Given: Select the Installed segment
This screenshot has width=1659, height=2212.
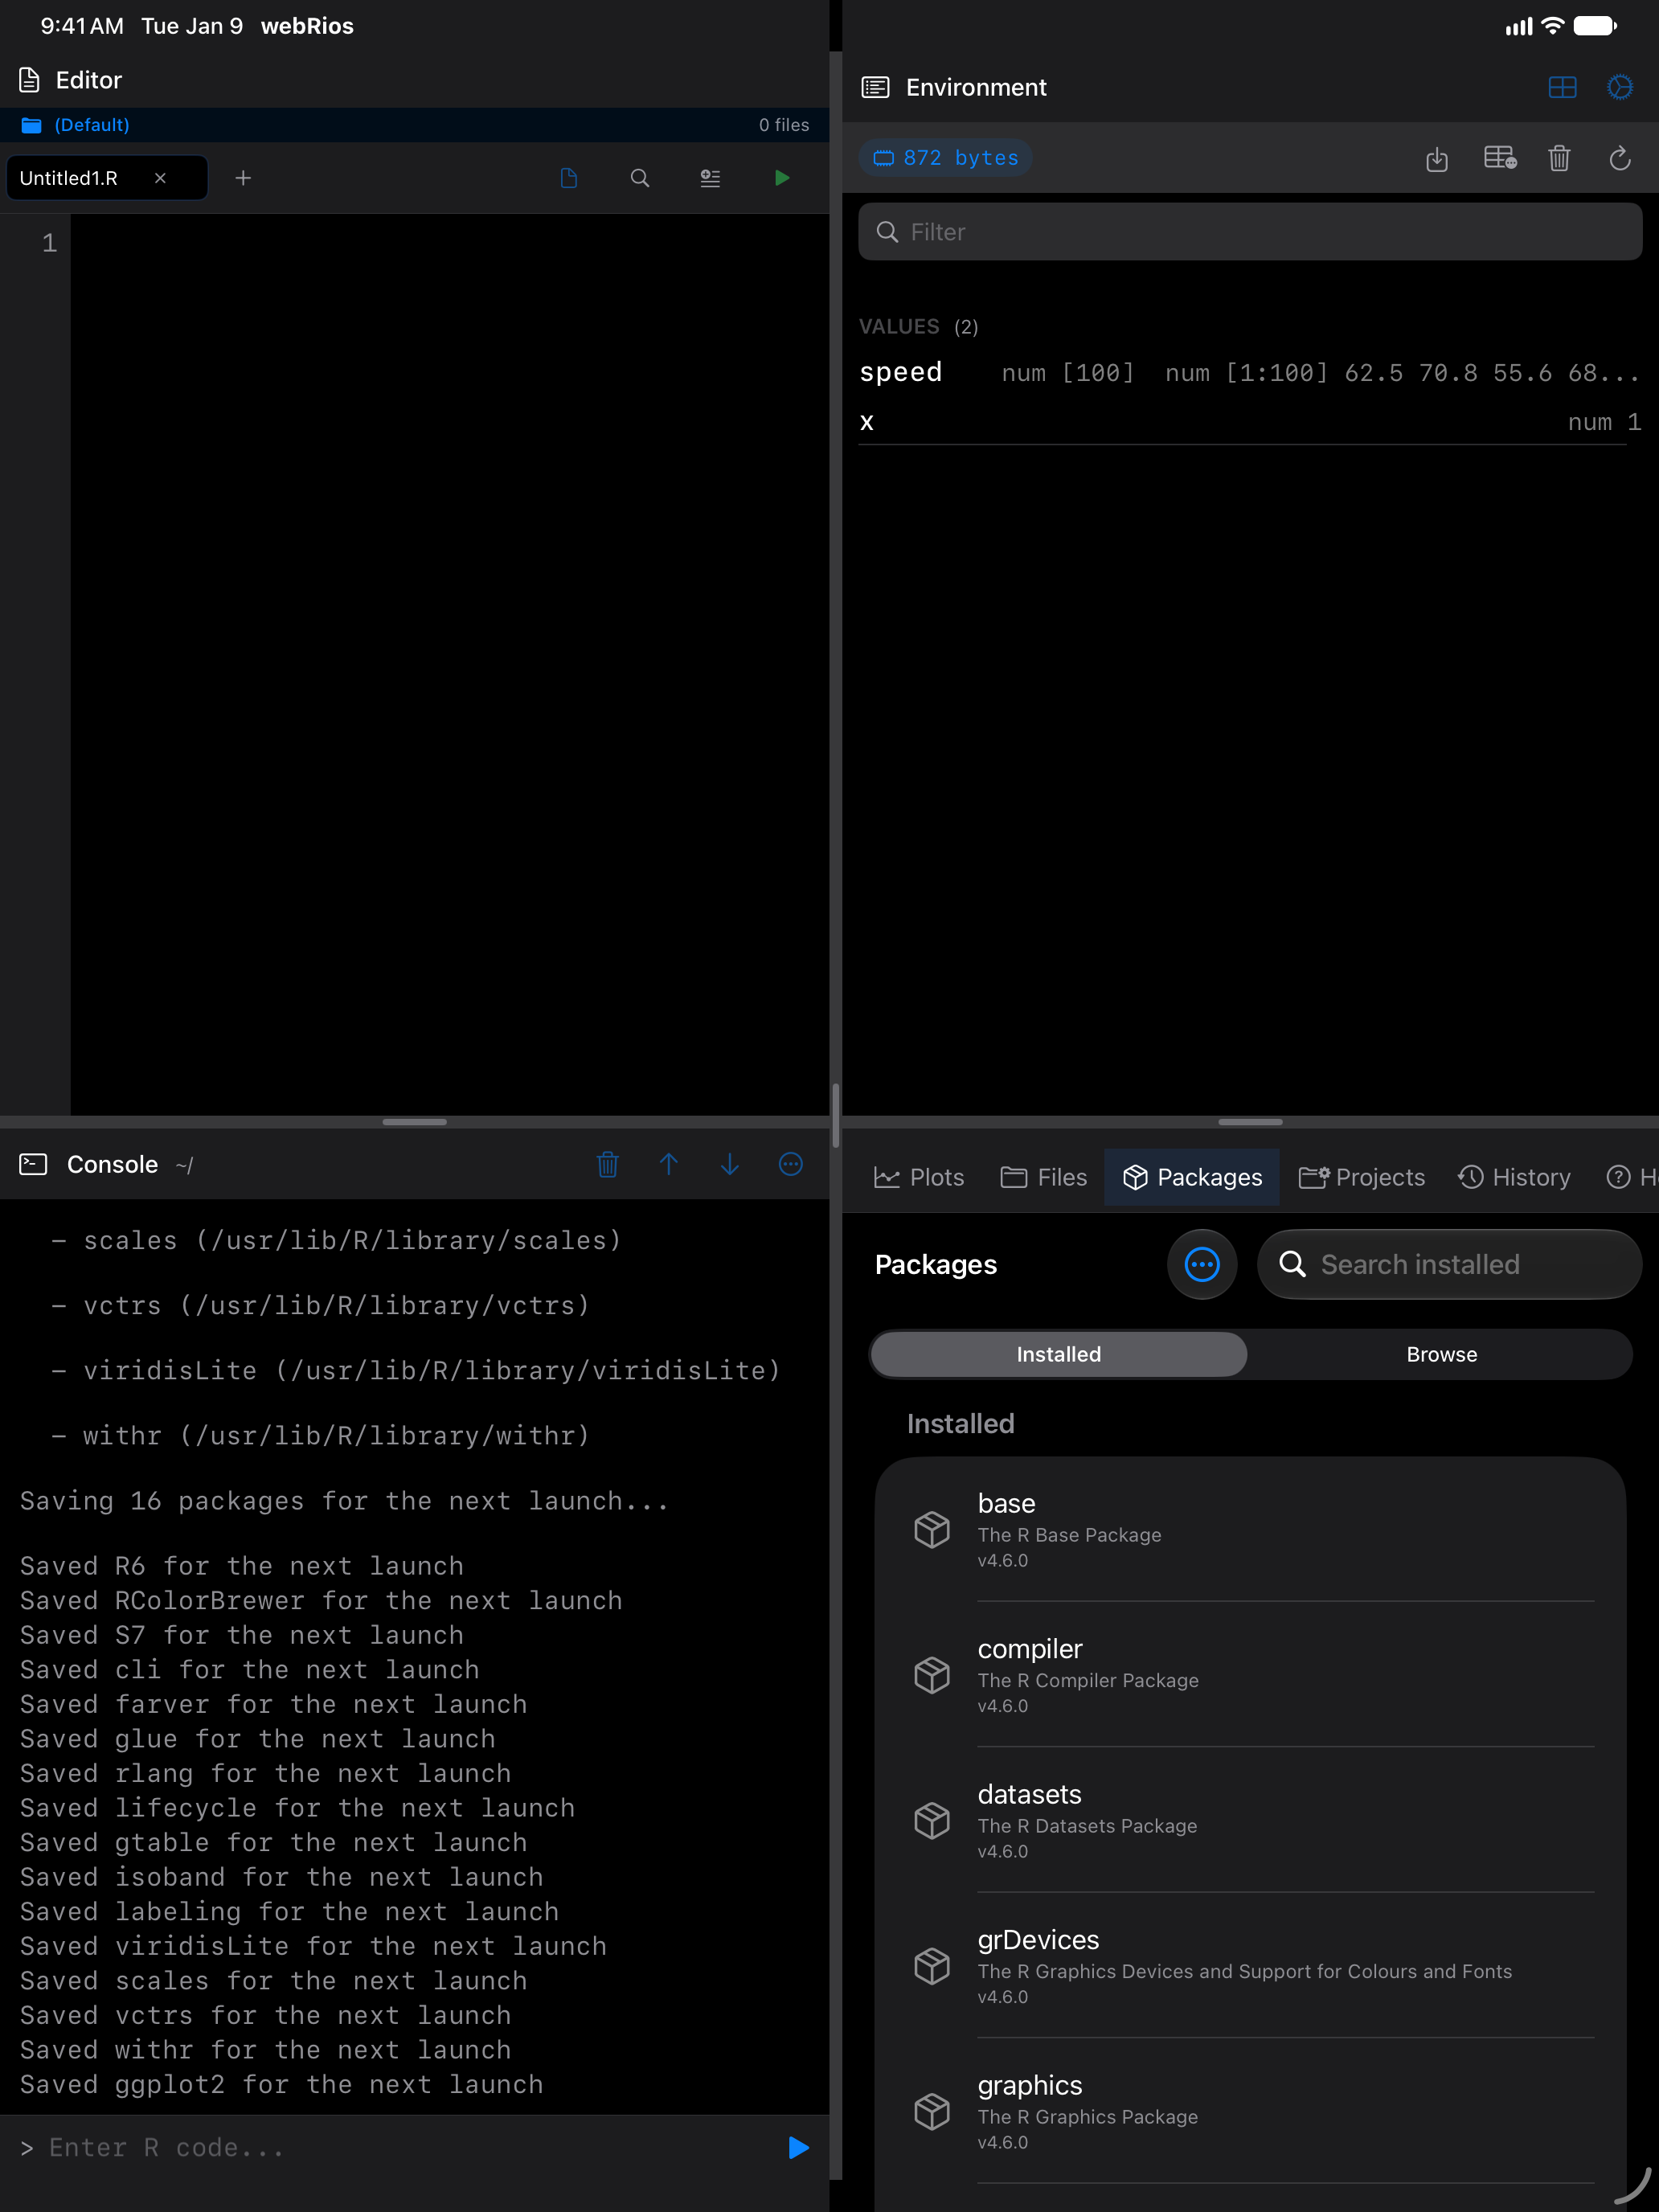Looking at the screenshot, I should 1059,1354.
